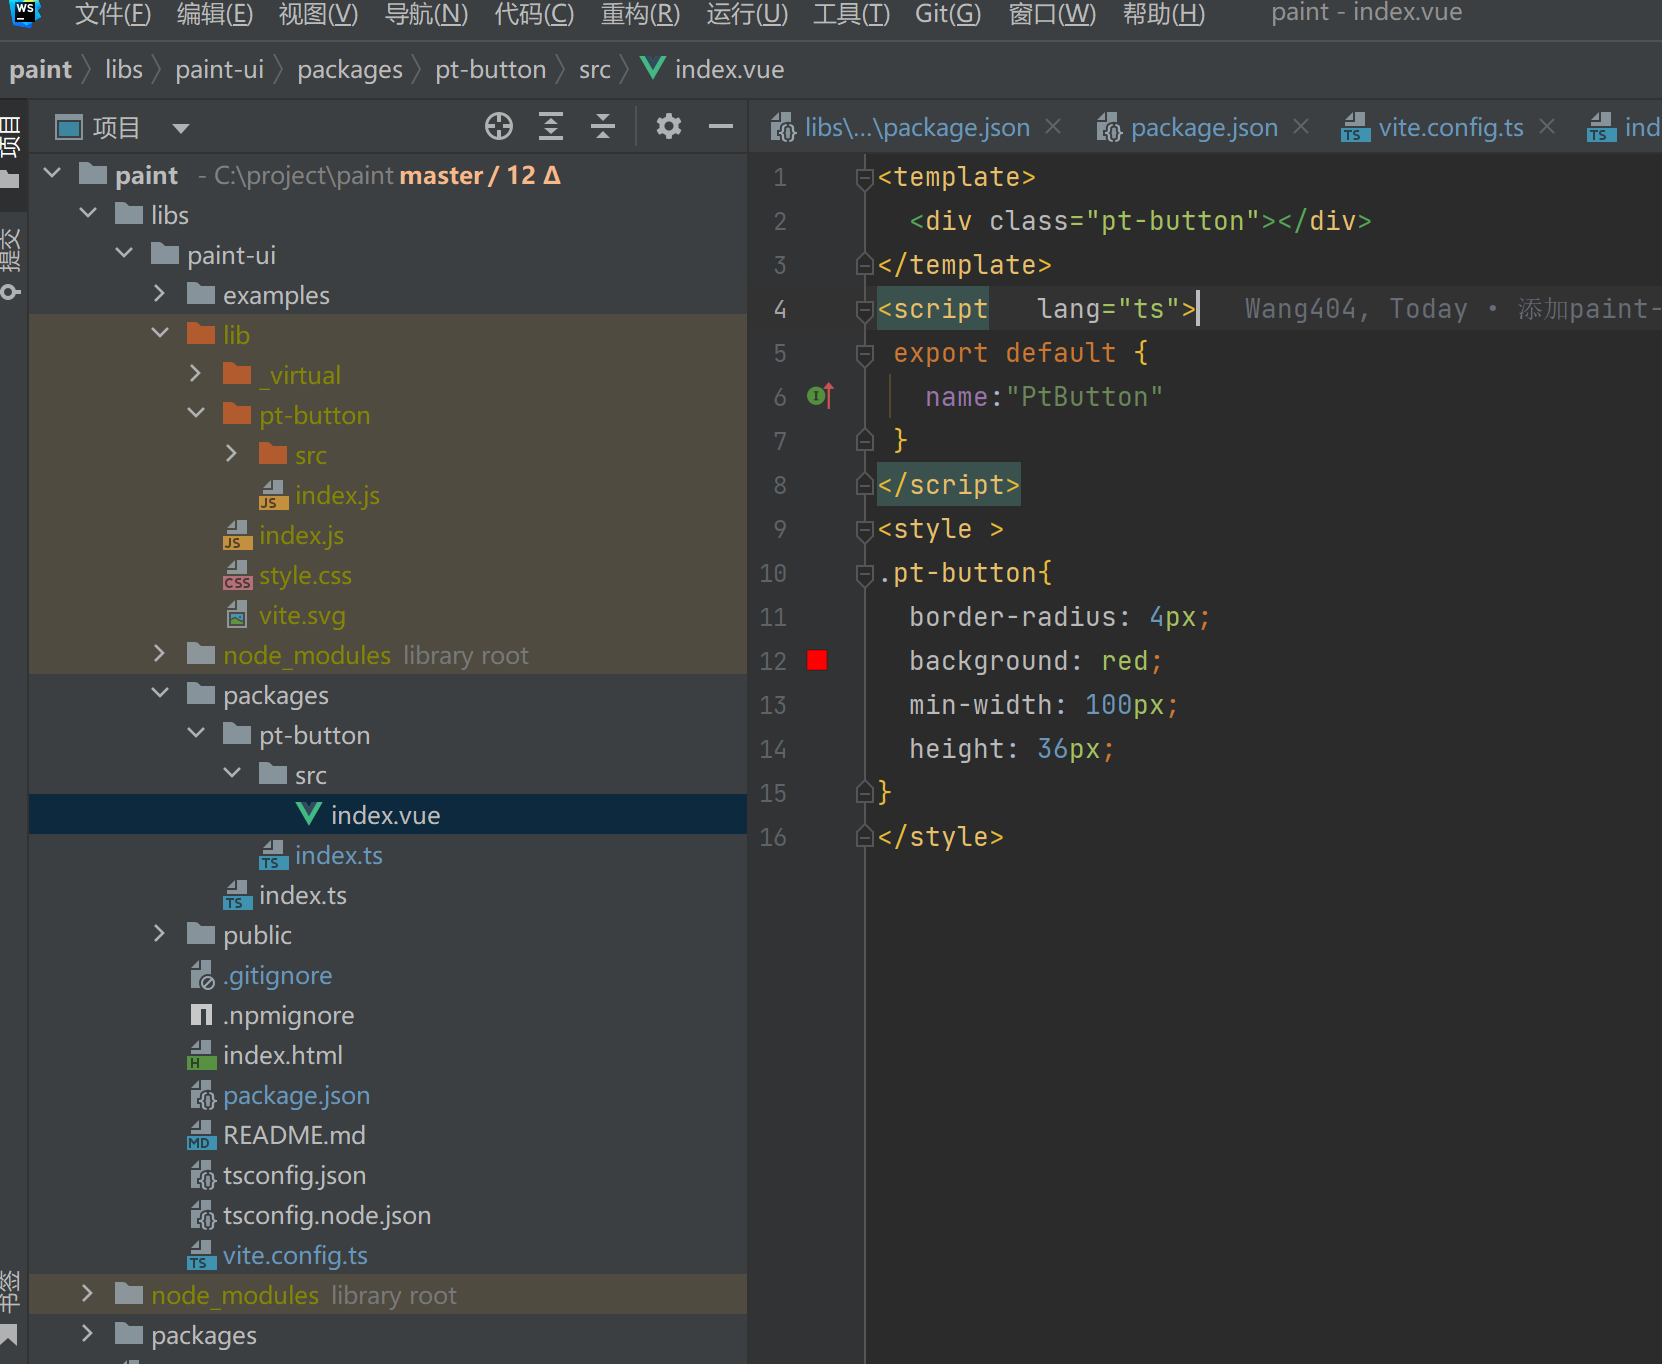The image size is (1662, 1364).
Task: Open the 文件(F) menu
Action: [x=112, y=14]
